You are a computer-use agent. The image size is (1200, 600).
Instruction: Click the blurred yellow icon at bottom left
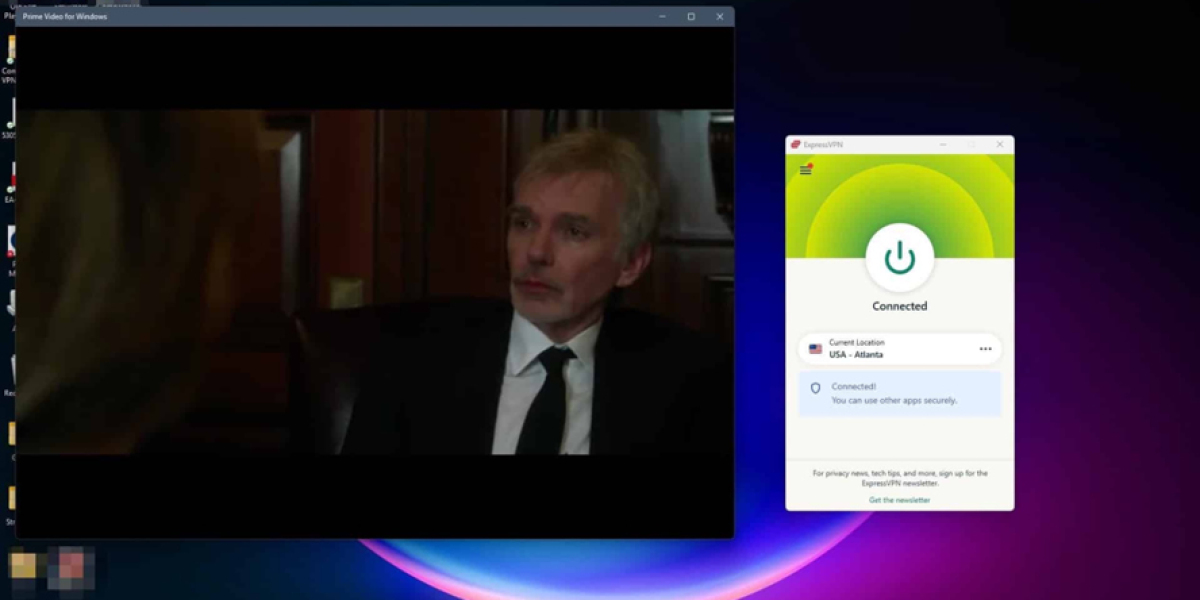(x=23, y=566)
